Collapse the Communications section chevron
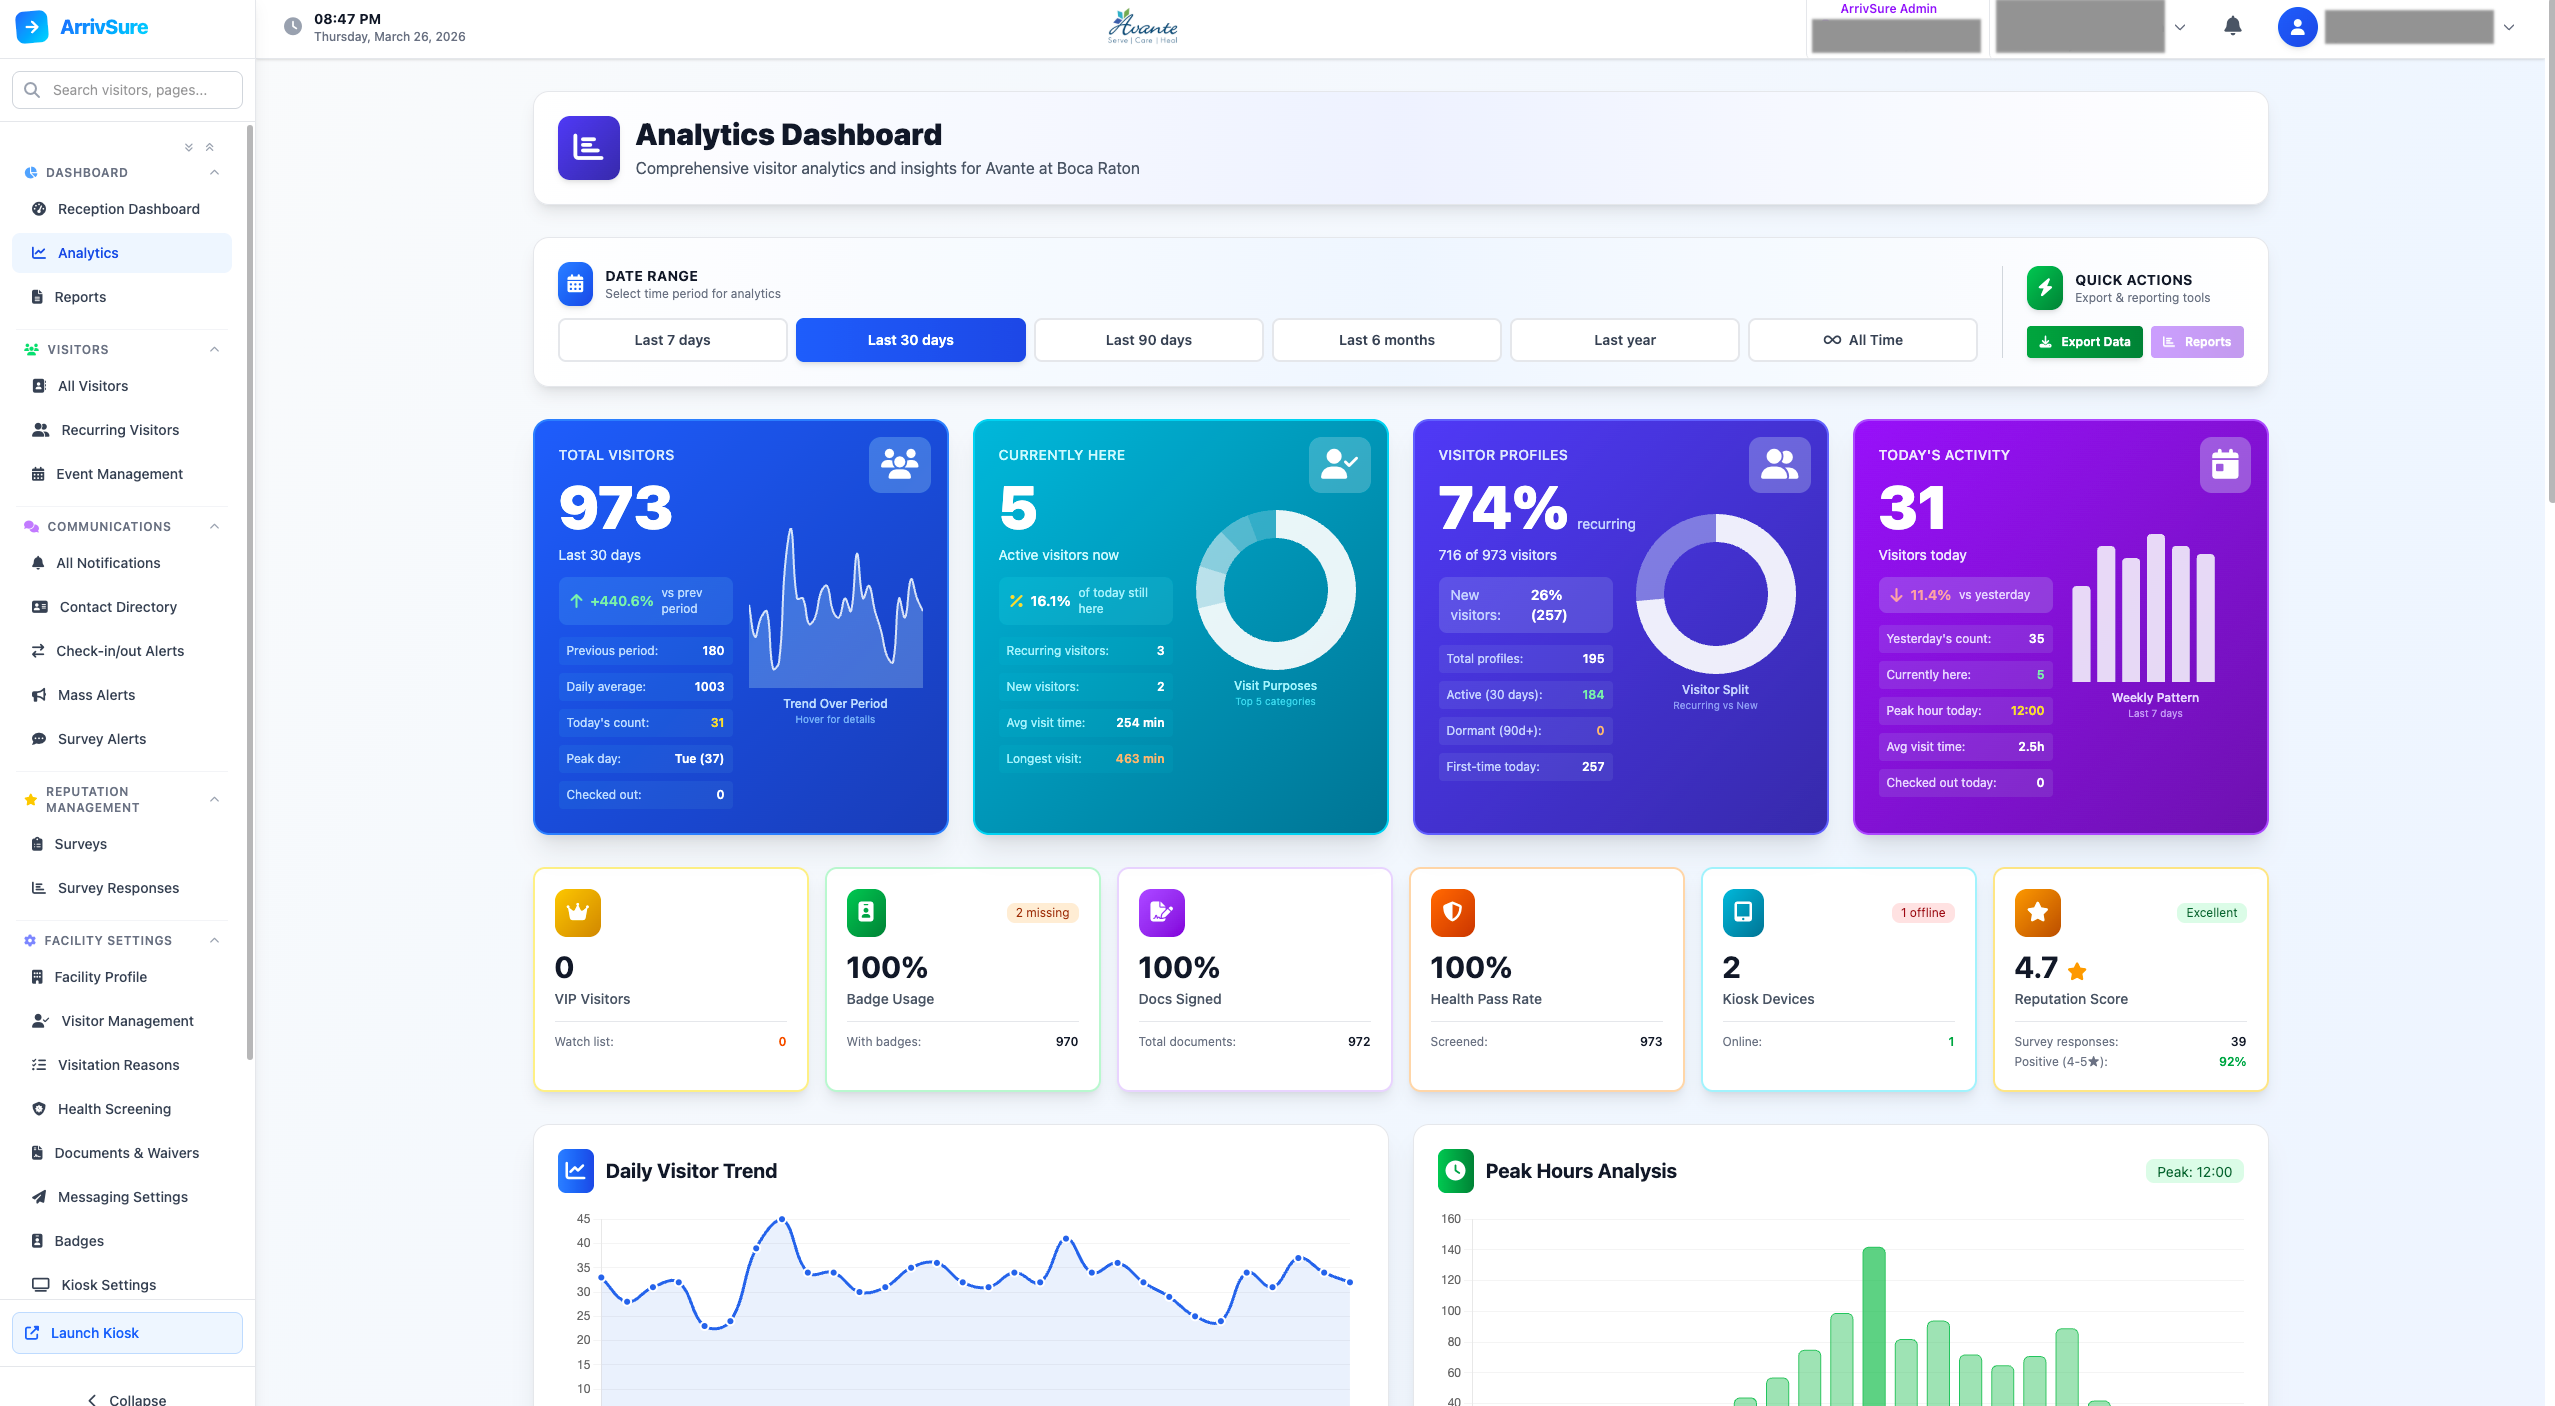 pyautogui.click(x=214, y=526)
